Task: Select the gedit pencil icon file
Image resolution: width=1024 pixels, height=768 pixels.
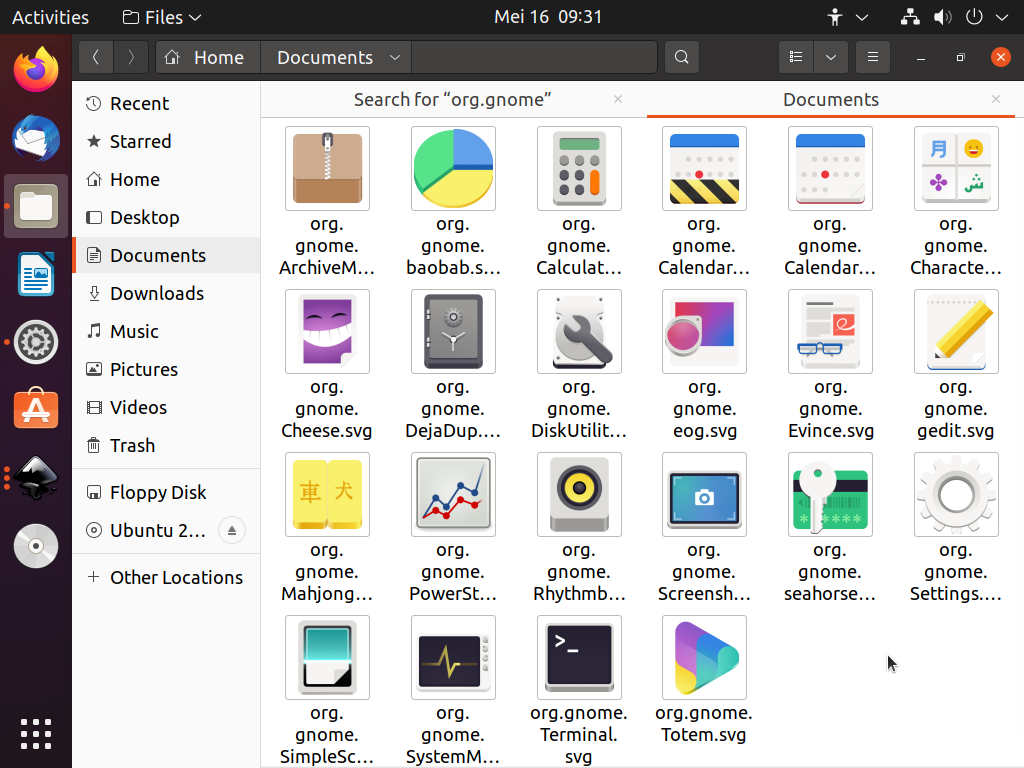Action: click(x=956, y=332)
